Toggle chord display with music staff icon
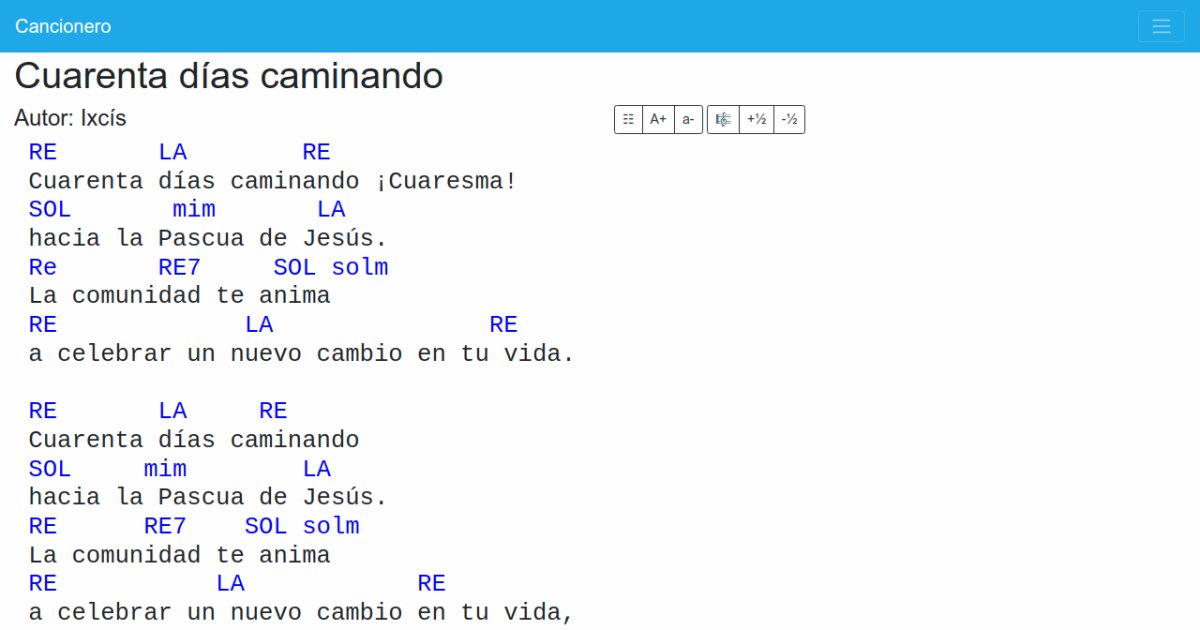Screen dimensions: 1200x630 [x=723, y=120]
